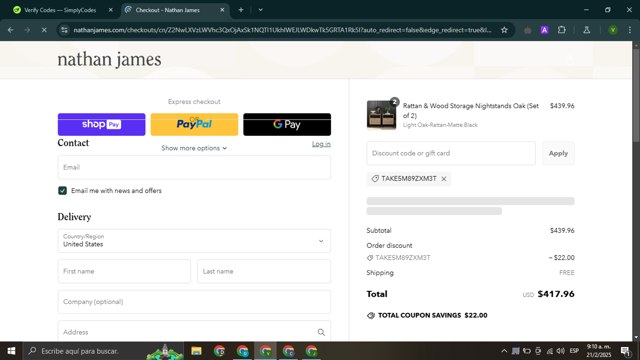This screenshot has width=640, height=360.
Task: Click the tag icon in the applied code chip
Action: 375,179
